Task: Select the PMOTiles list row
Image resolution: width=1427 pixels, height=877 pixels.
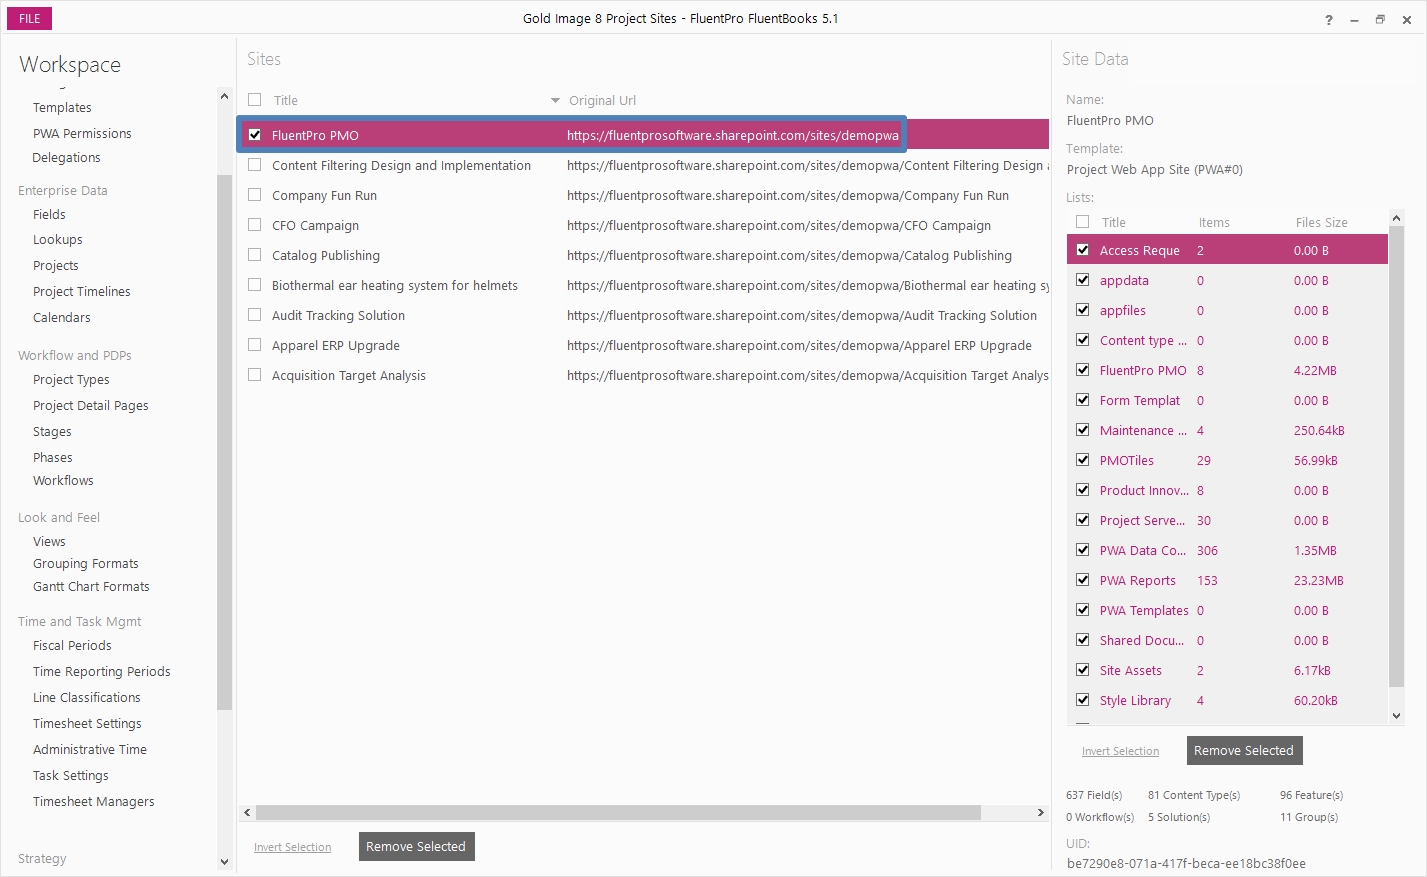Action: tap(1228, 460)
